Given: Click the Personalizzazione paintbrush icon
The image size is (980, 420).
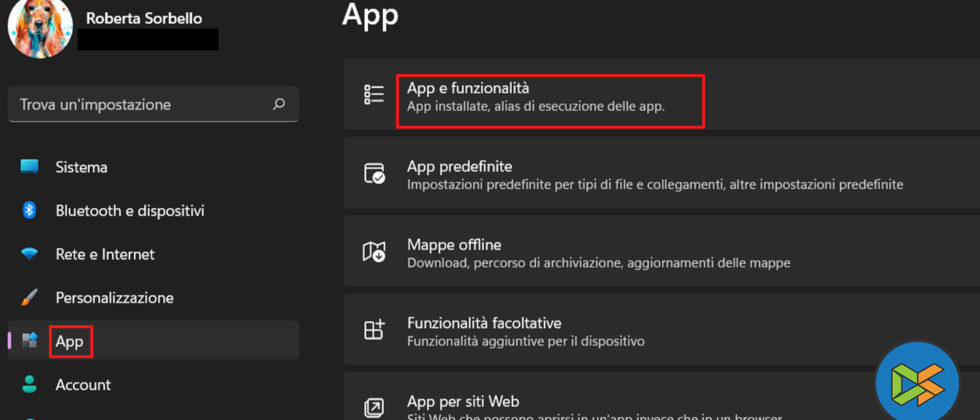Looking at the screenshot, I should click(x=29, y=297).
